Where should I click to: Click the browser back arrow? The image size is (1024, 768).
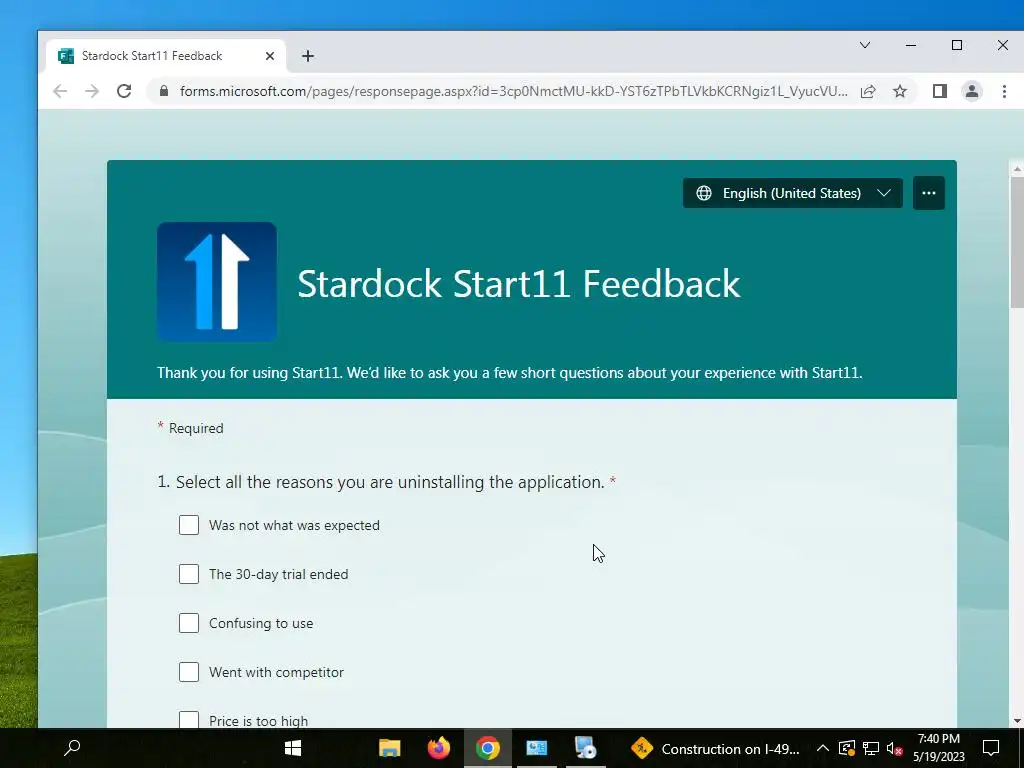[x=60, y=91]
